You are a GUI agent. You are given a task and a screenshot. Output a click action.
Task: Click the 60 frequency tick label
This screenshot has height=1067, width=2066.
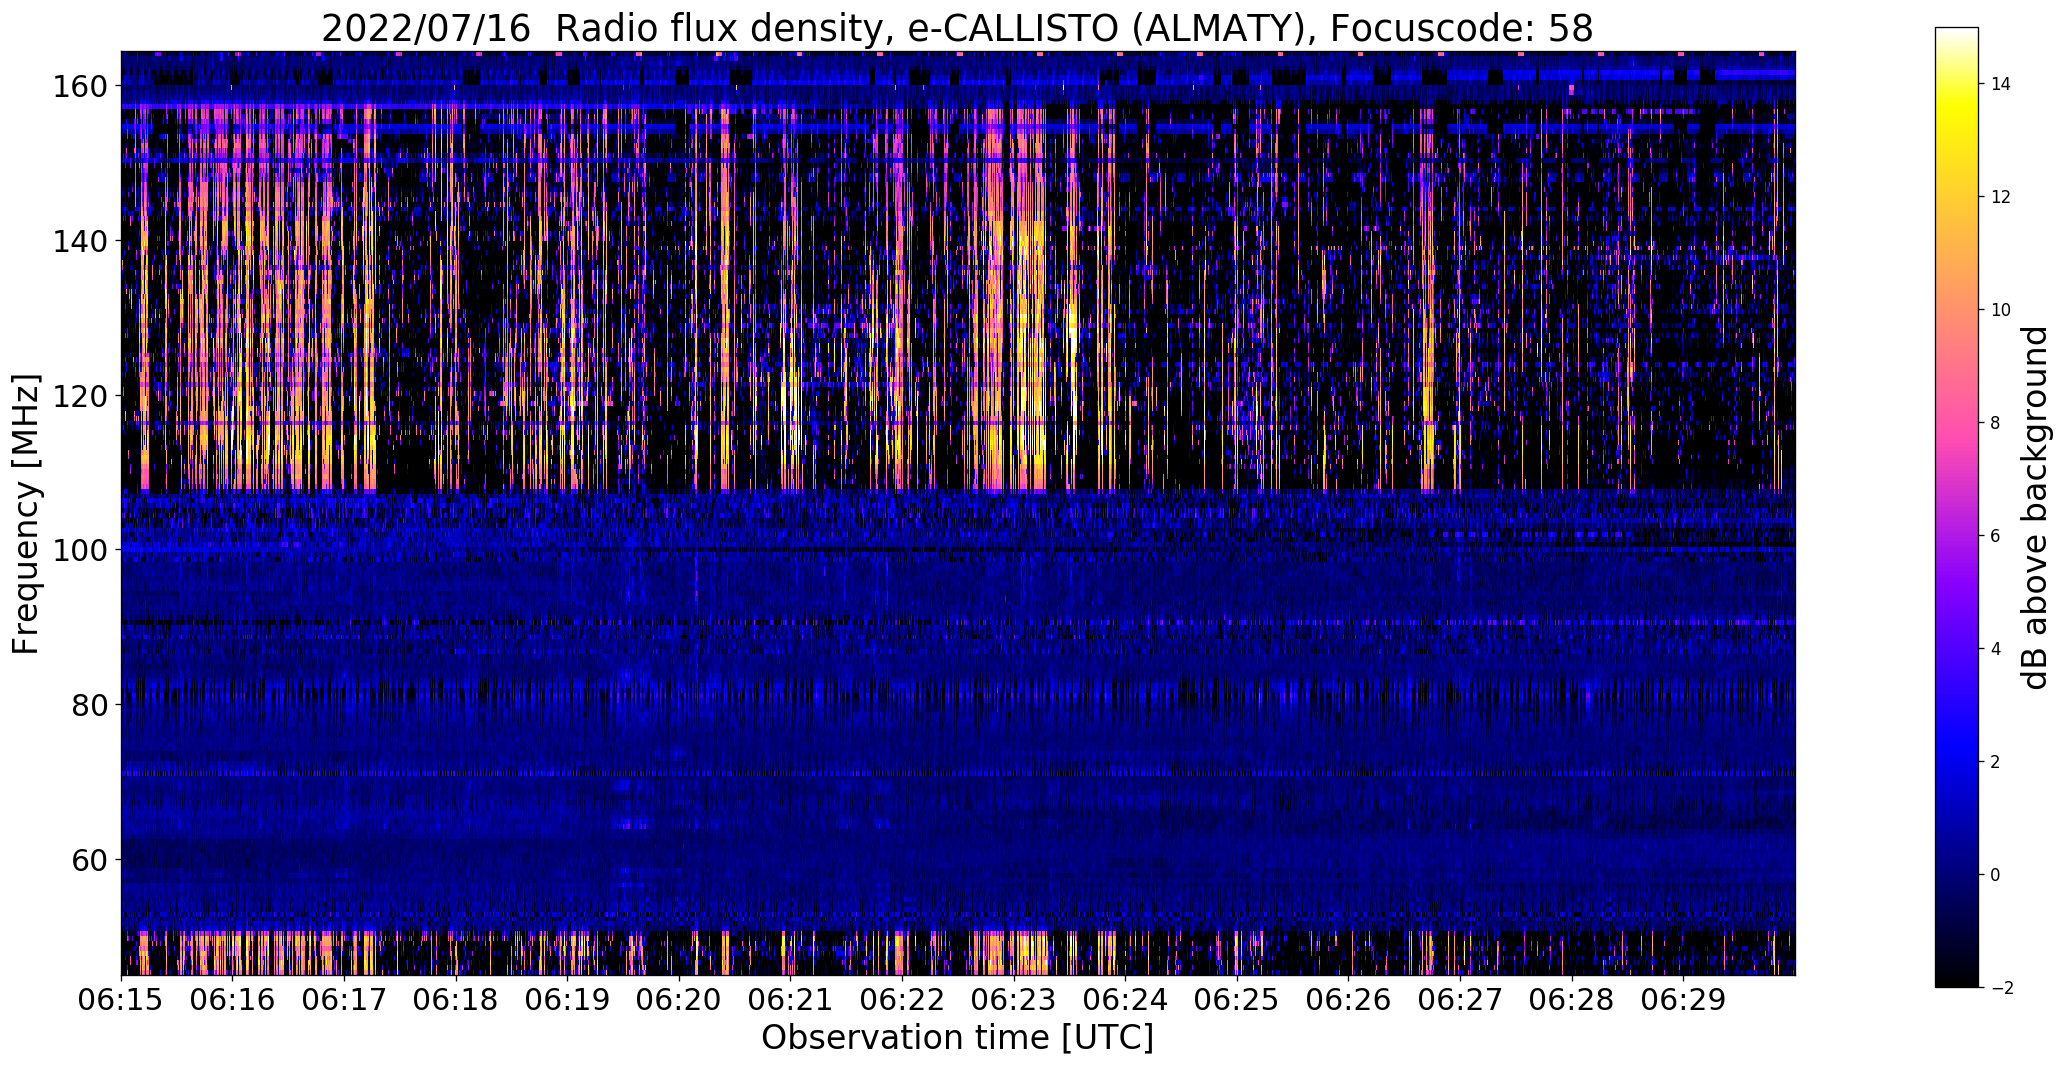pyautogui.click(x=90, y=859)
